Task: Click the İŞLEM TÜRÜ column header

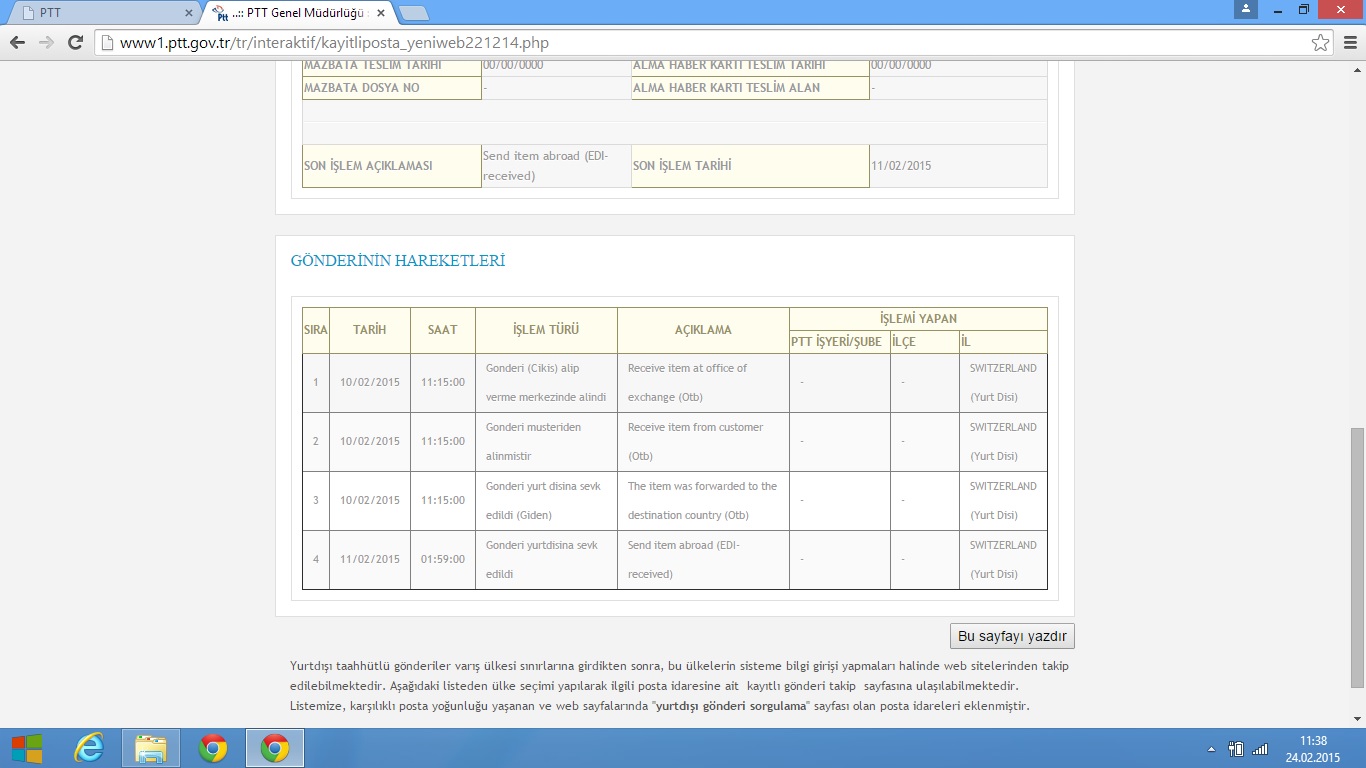Action: pyautogui.click(x=546, y=330)
